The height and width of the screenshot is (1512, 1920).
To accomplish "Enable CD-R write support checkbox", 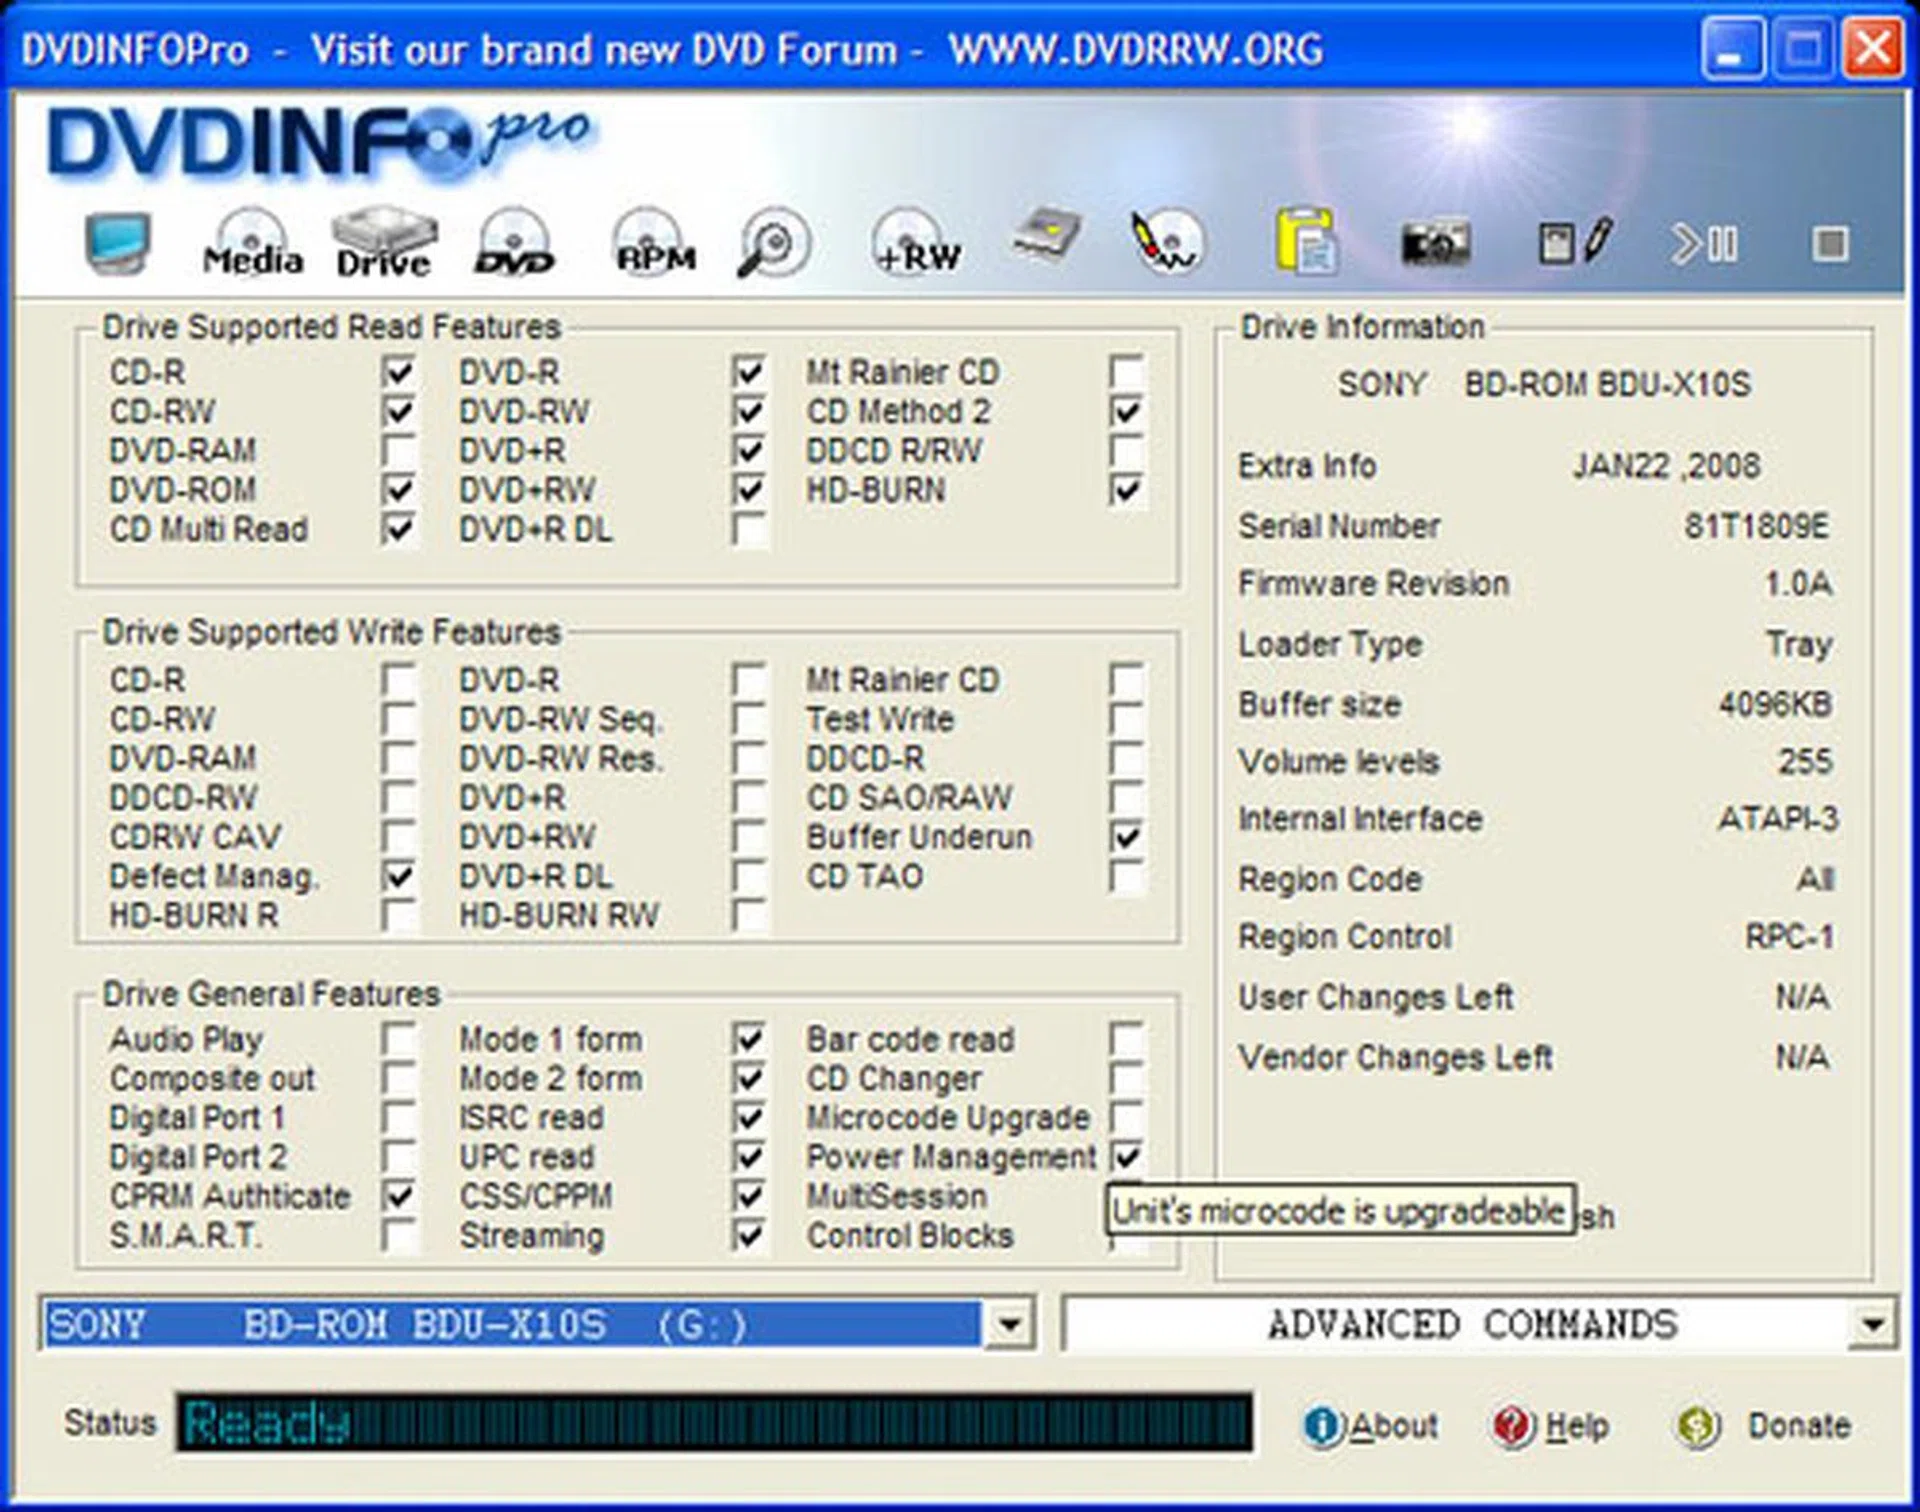I will point(398,680).
